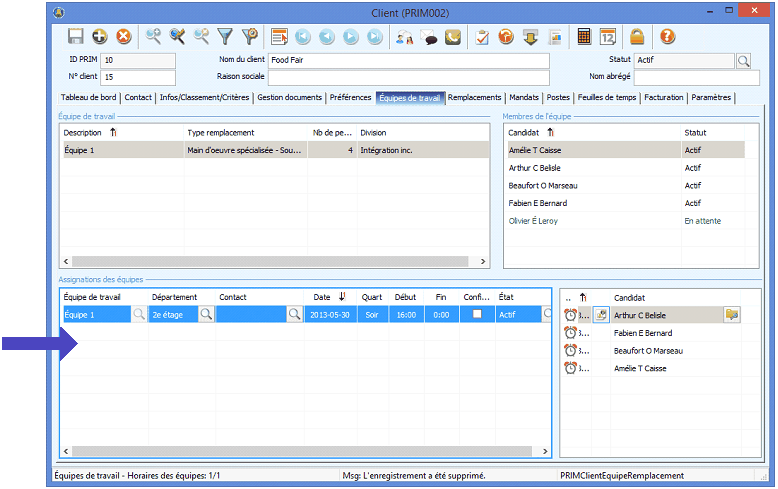Open the calculator tool

[584, 37]
